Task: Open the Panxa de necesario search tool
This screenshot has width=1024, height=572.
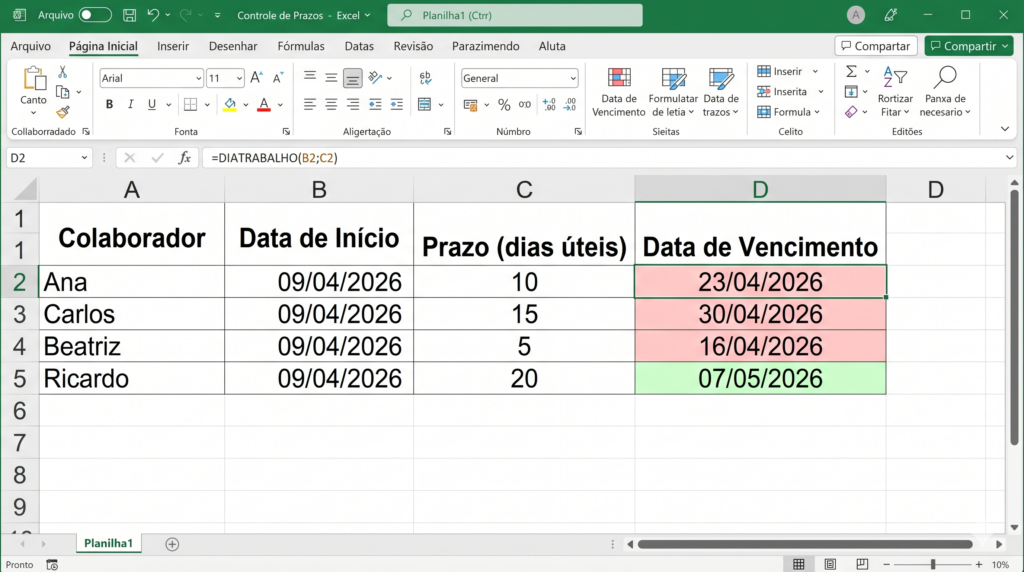Action: click(945, 92)
